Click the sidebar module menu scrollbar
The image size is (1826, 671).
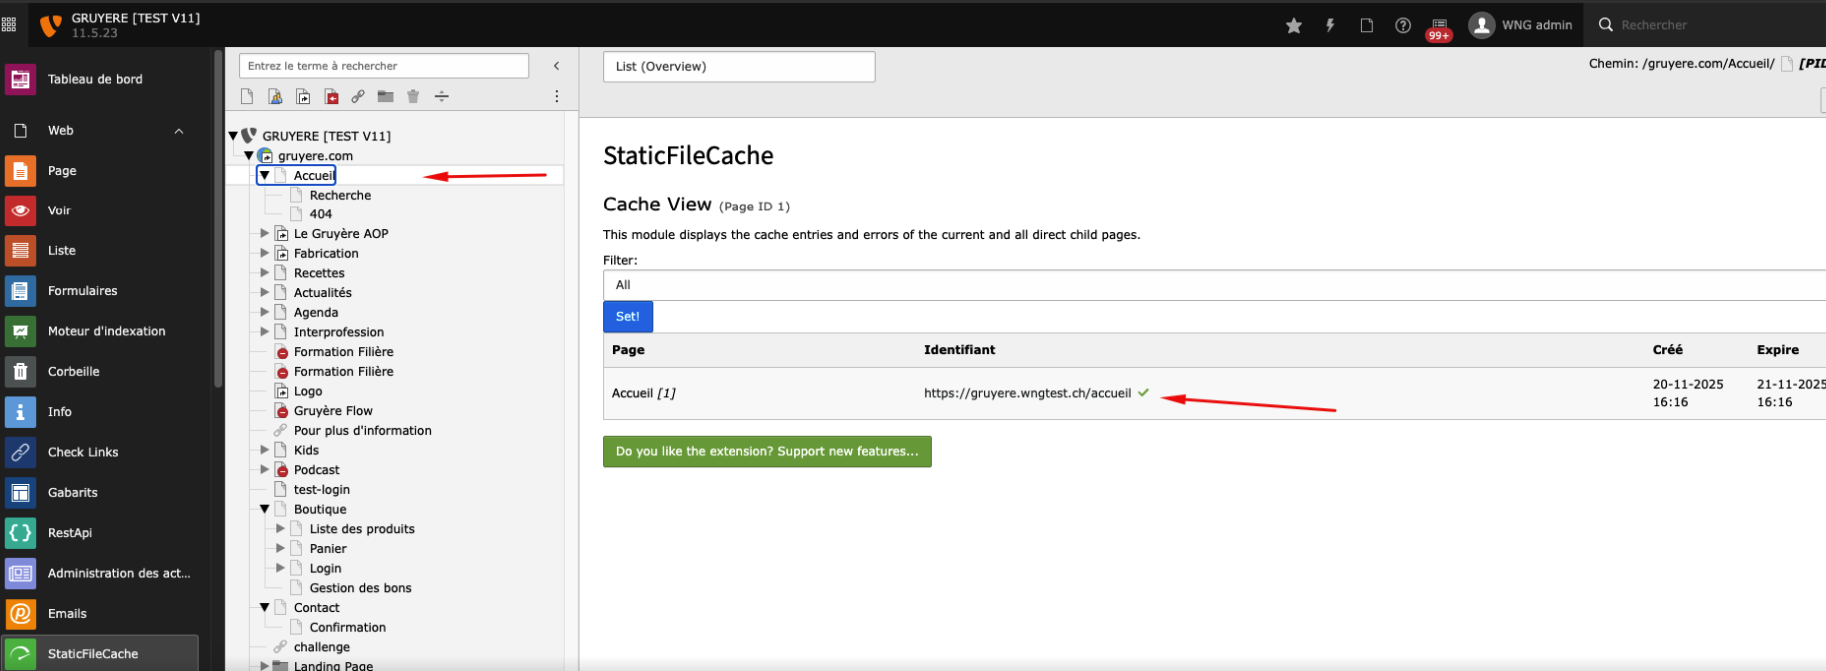218,220
